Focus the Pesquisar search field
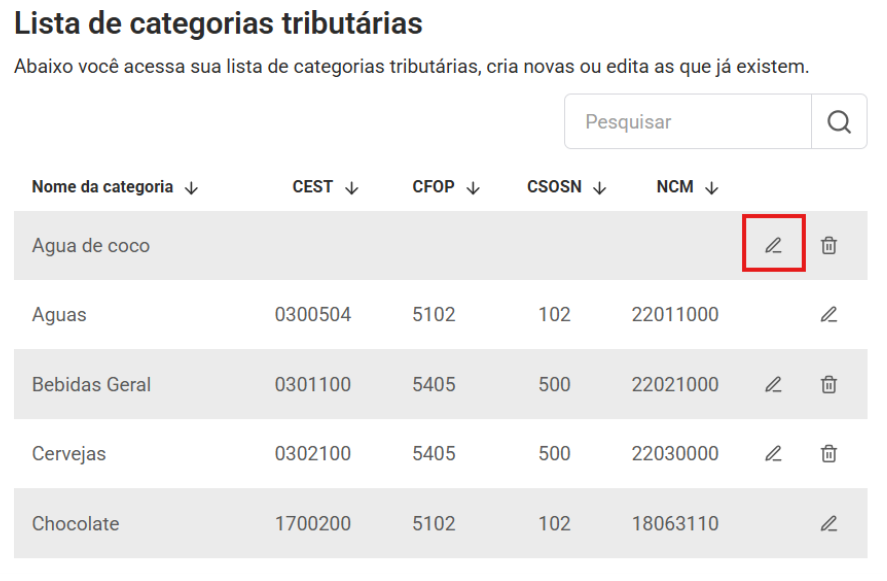Screen dimensions: 887x581 point(688,122)
